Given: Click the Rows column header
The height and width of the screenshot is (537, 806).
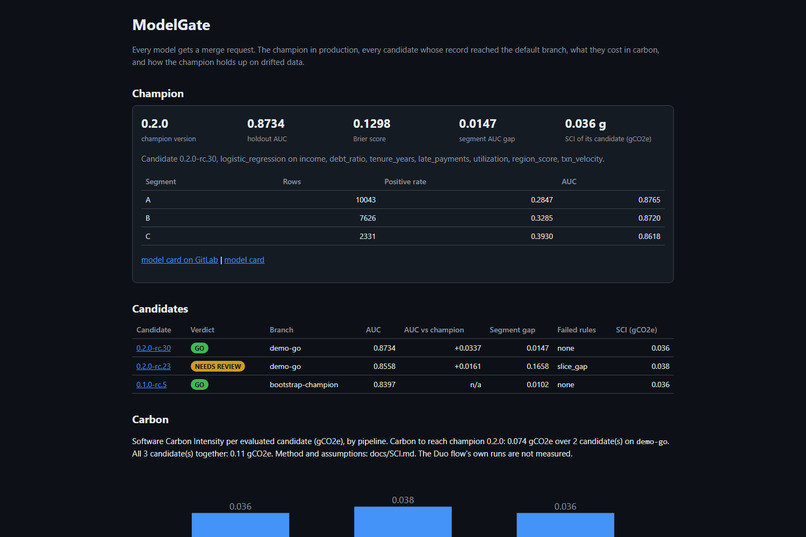Looking at the screenshot, I should [291, 181].
